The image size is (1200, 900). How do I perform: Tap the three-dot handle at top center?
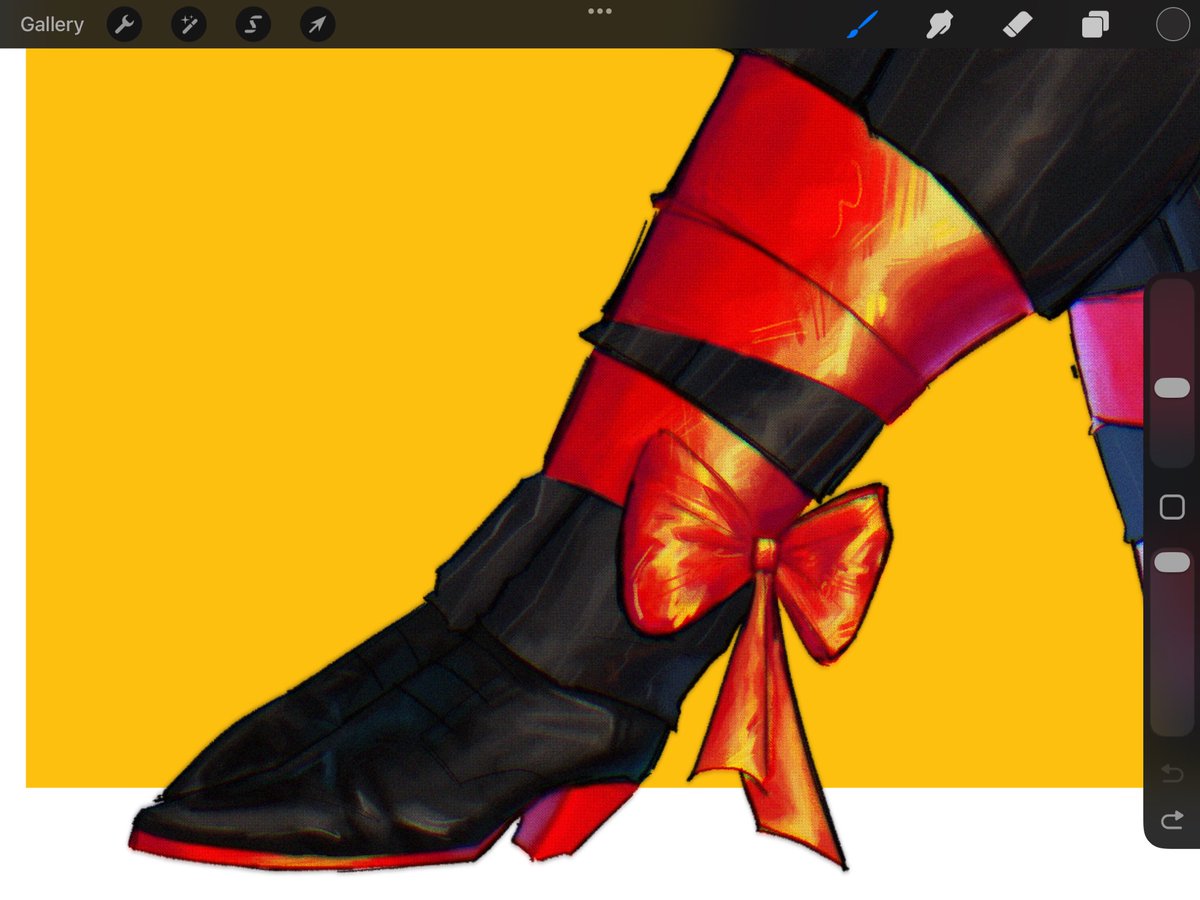click(600, 11)
